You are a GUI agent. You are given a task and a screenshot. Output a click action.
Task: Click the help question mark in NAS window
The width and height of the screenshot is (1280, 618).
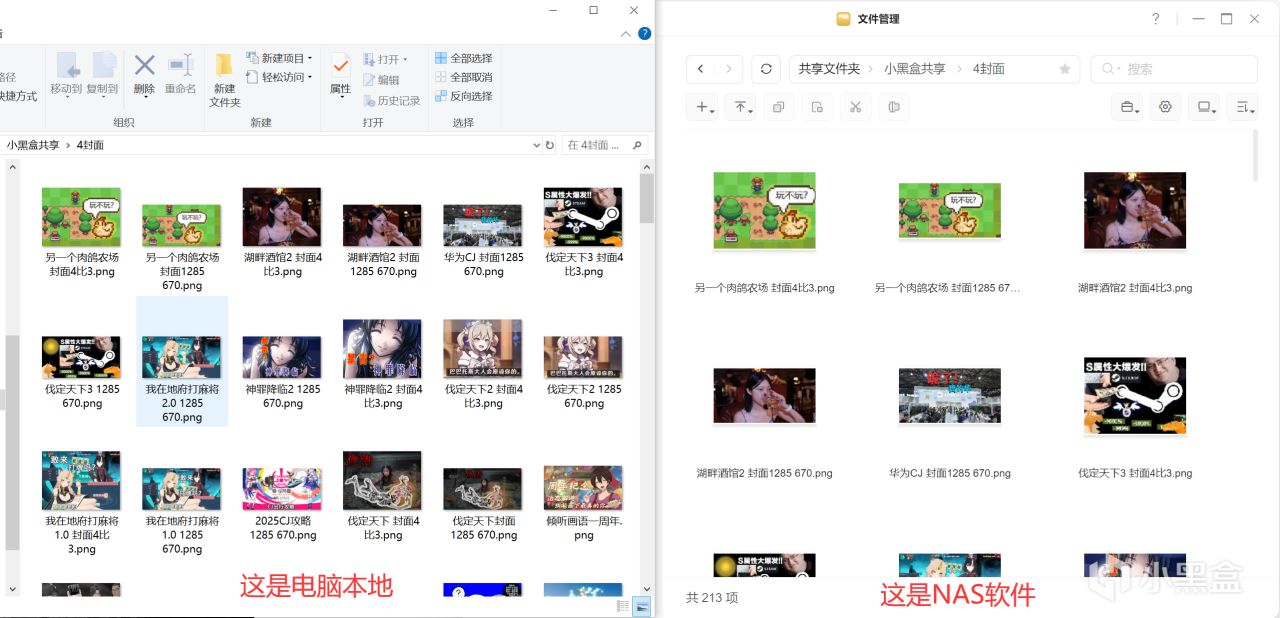coord(1156,19)
